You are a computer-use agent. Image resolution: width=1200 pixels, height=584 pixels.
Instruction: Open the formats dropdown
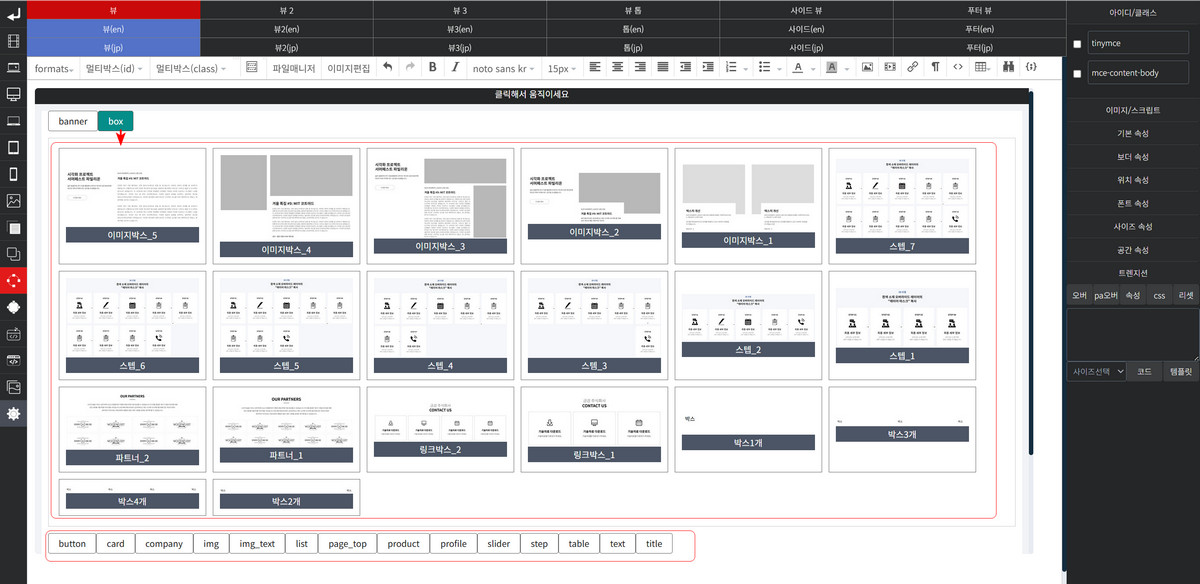pyautogui.click(x=54, y=68)
